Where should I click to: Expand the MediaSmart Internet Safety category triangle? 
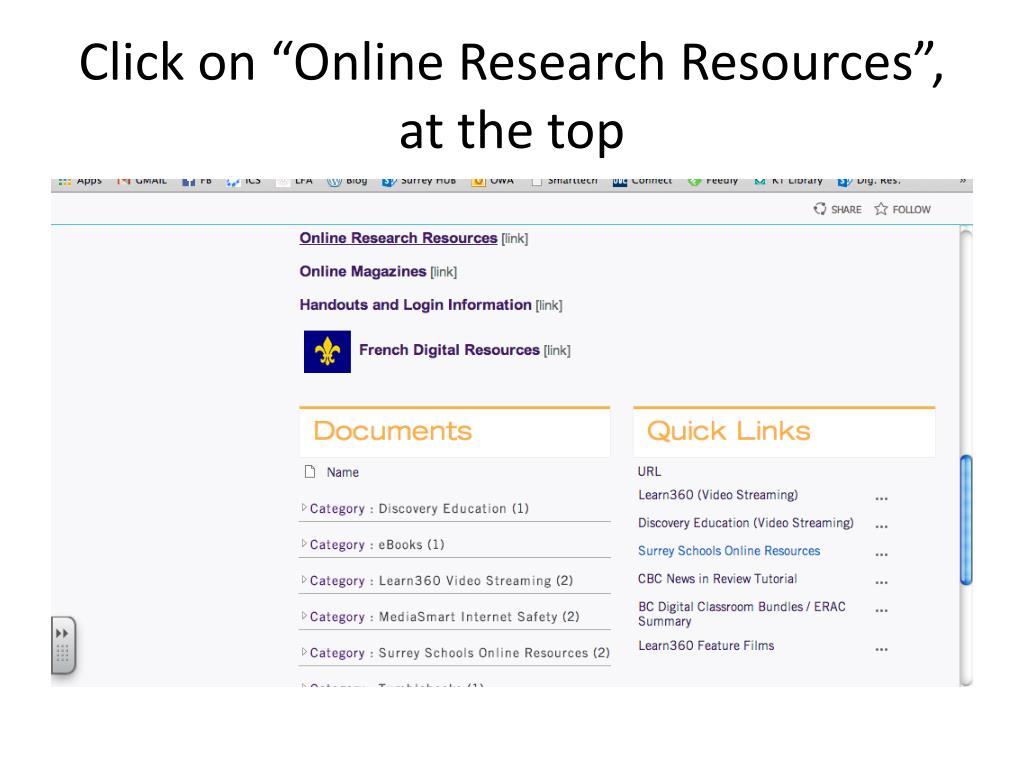(x=304, y=615)
